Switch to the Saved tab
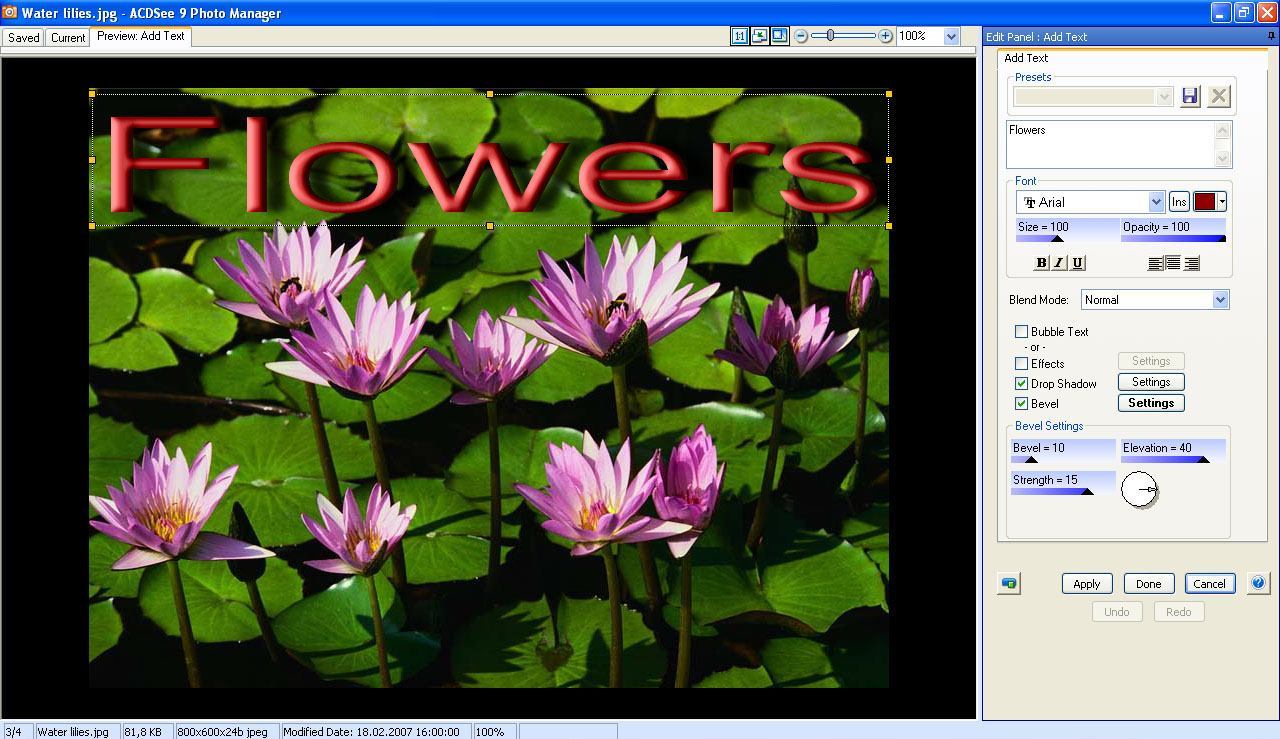This screenshot has width=1280, height=739. [23, 37]
